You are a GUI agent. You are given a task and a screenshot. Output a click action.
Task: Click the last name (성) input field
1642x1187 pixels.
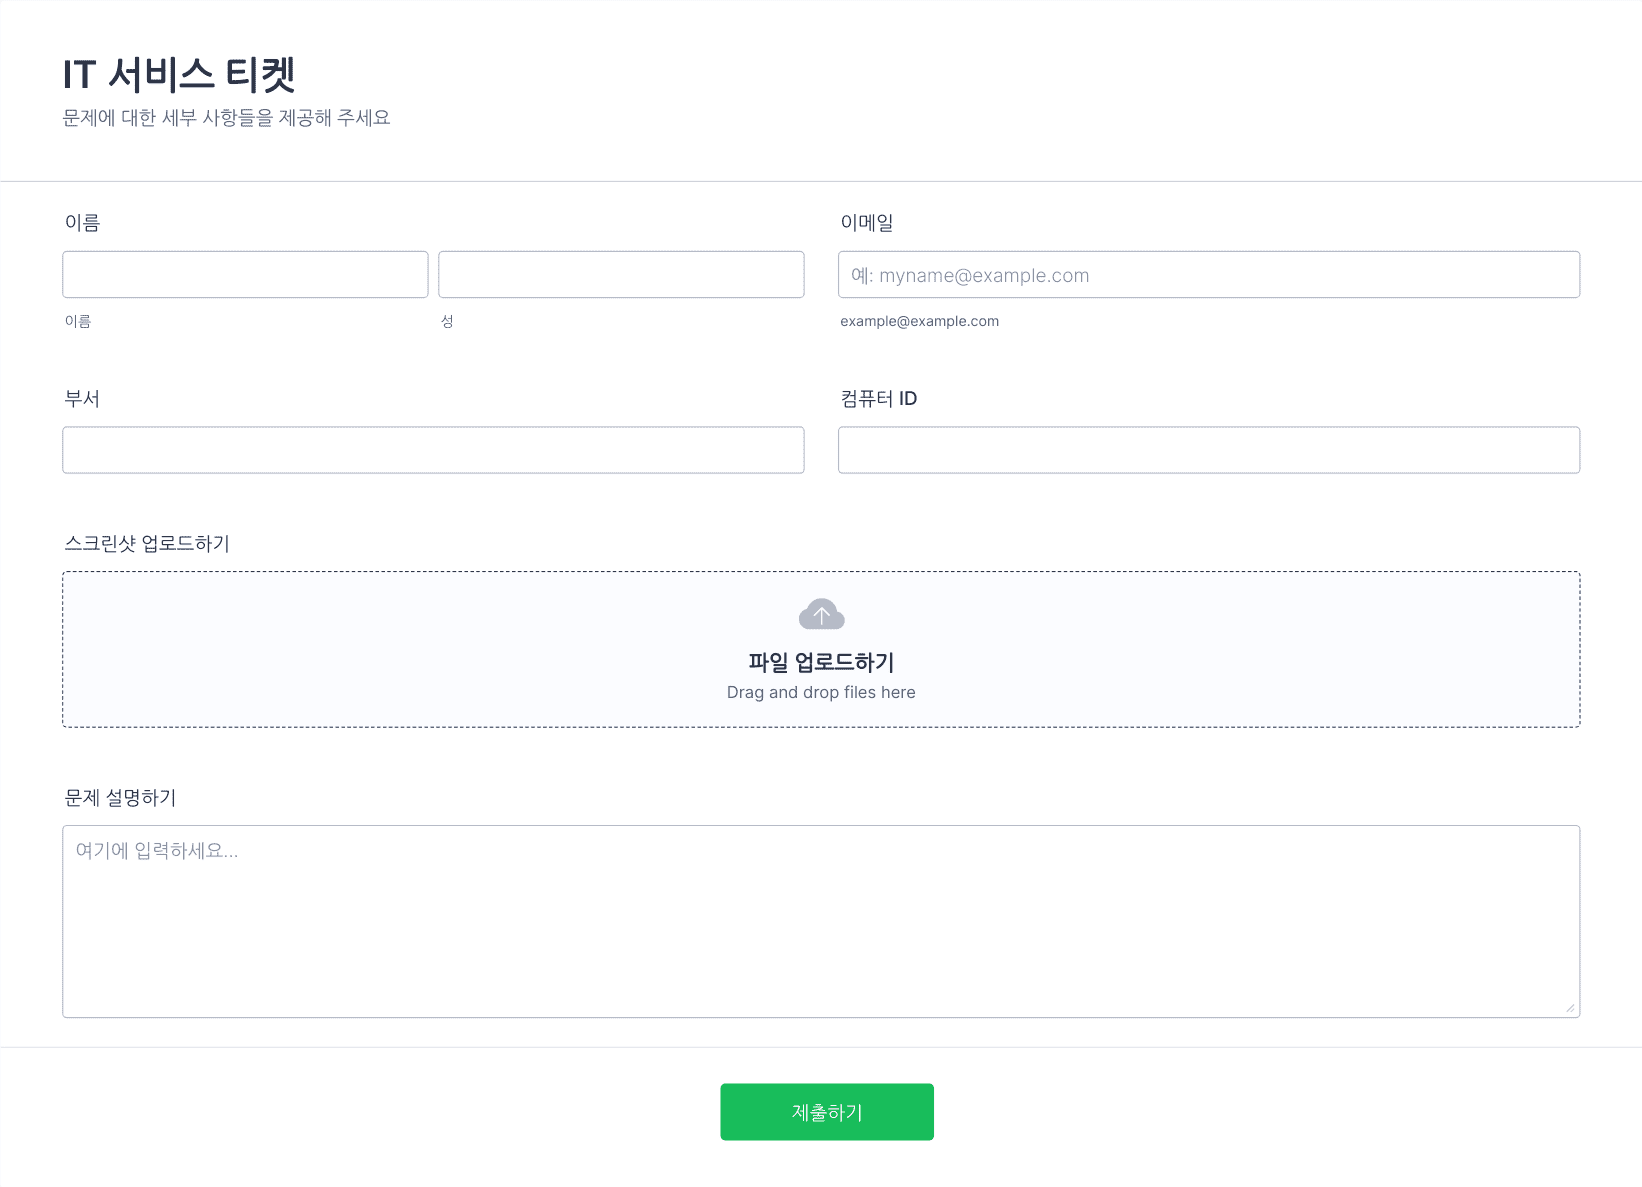pos(621,274)
